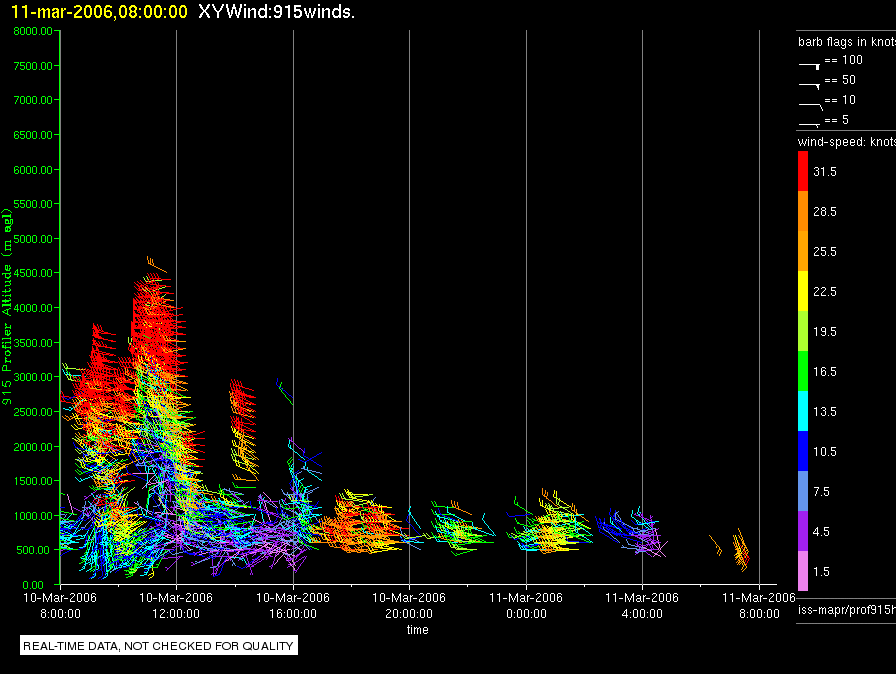Click the 6000.00 altitude tick label

33,170
